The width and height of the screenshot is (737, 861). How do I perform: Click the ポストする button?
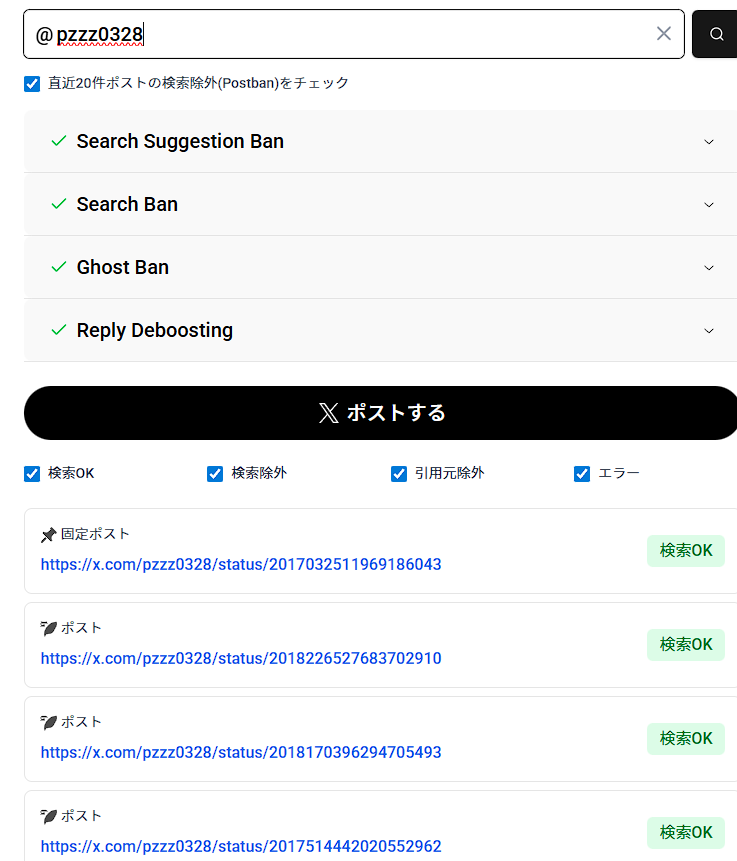tap(381, 413)
